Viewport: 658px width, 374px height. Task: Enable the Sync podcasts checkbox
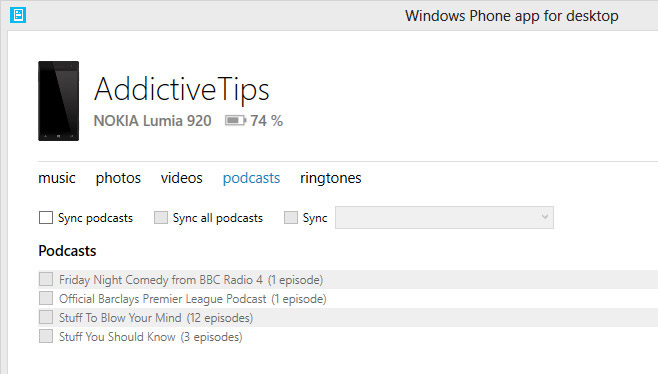[46, 217]
